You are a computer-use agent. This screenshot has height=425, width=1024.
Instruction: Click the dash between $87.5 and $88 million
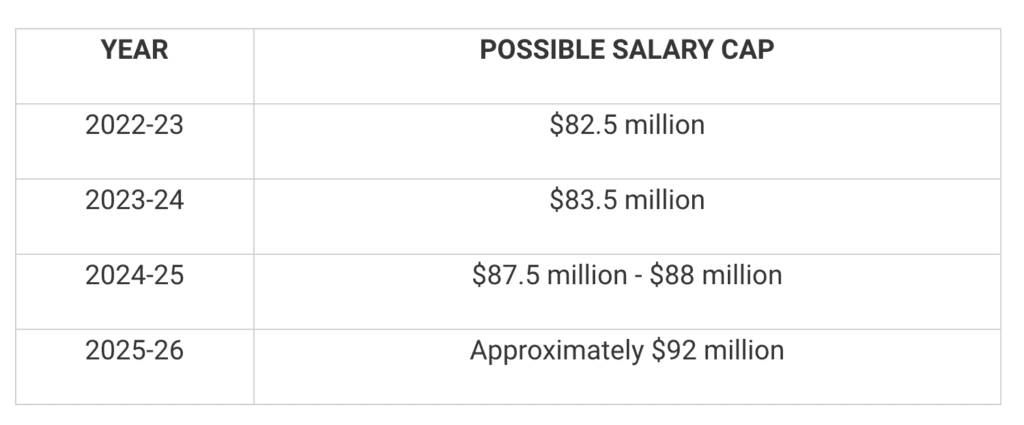[x=638, y=275]
